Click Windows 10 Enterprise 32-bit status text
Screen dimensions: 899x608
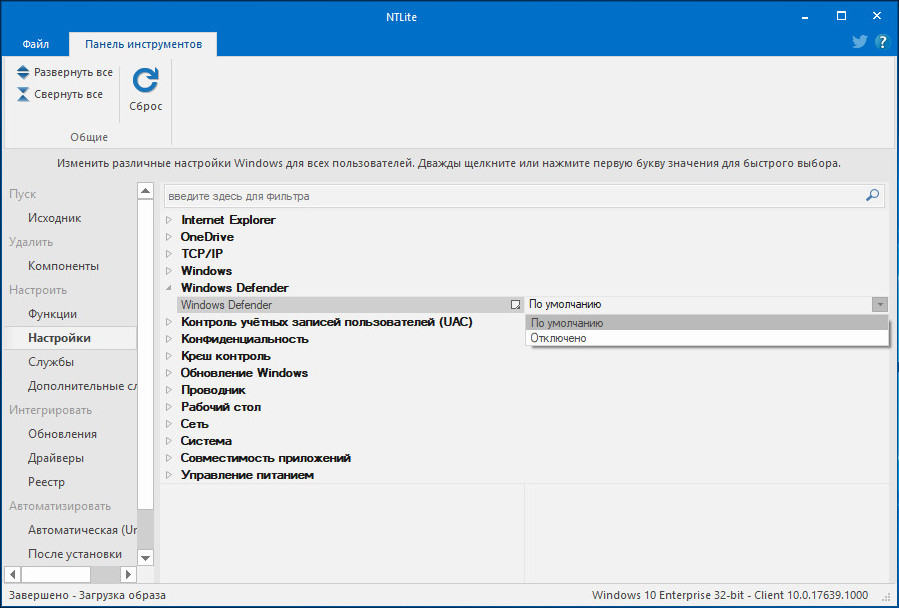click(x=730, y=595)
